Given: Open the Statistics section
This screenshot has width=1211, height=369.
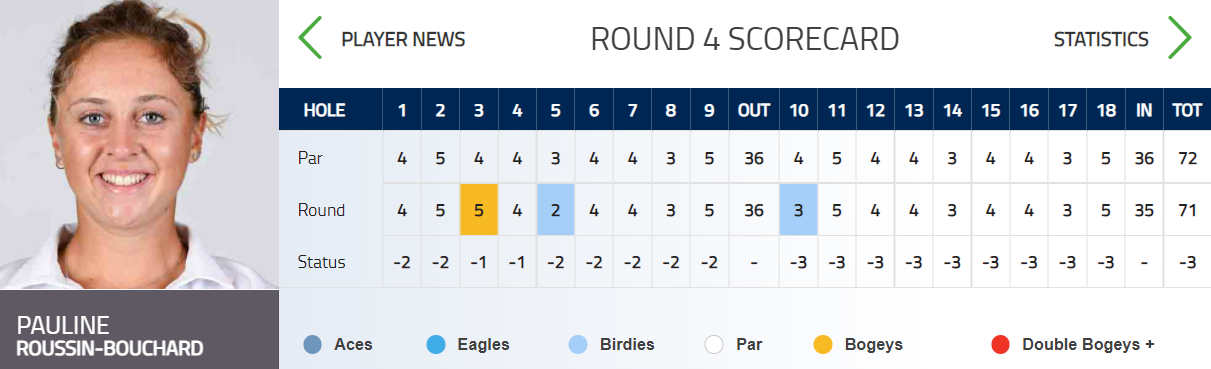Looking at the screenshot, I should 1101,39.
